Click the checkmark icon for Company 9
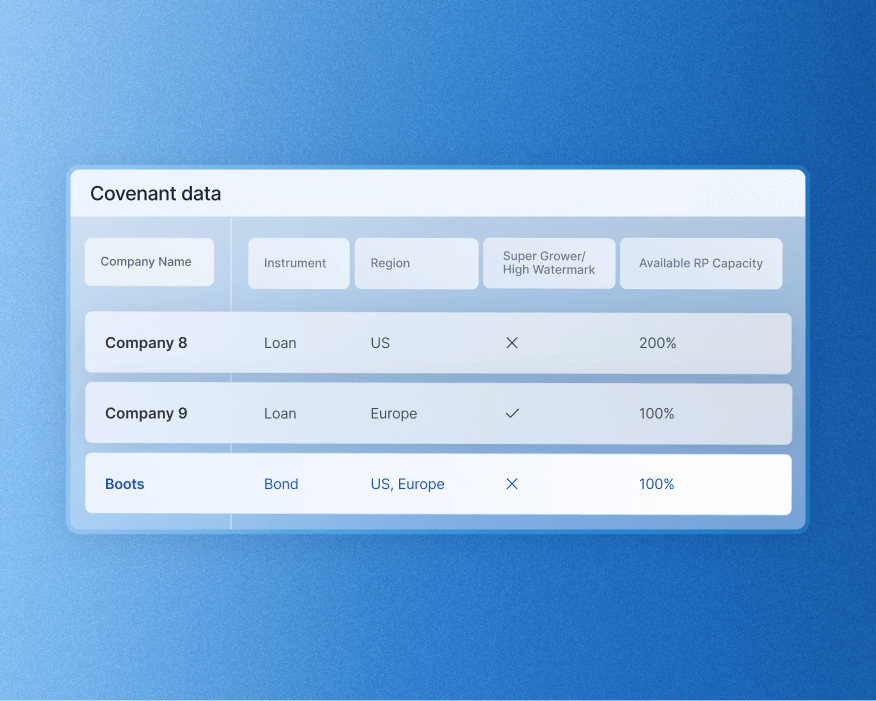Image resolution: width=876 pixels, height=701 pixels. [x=511, y=413]
